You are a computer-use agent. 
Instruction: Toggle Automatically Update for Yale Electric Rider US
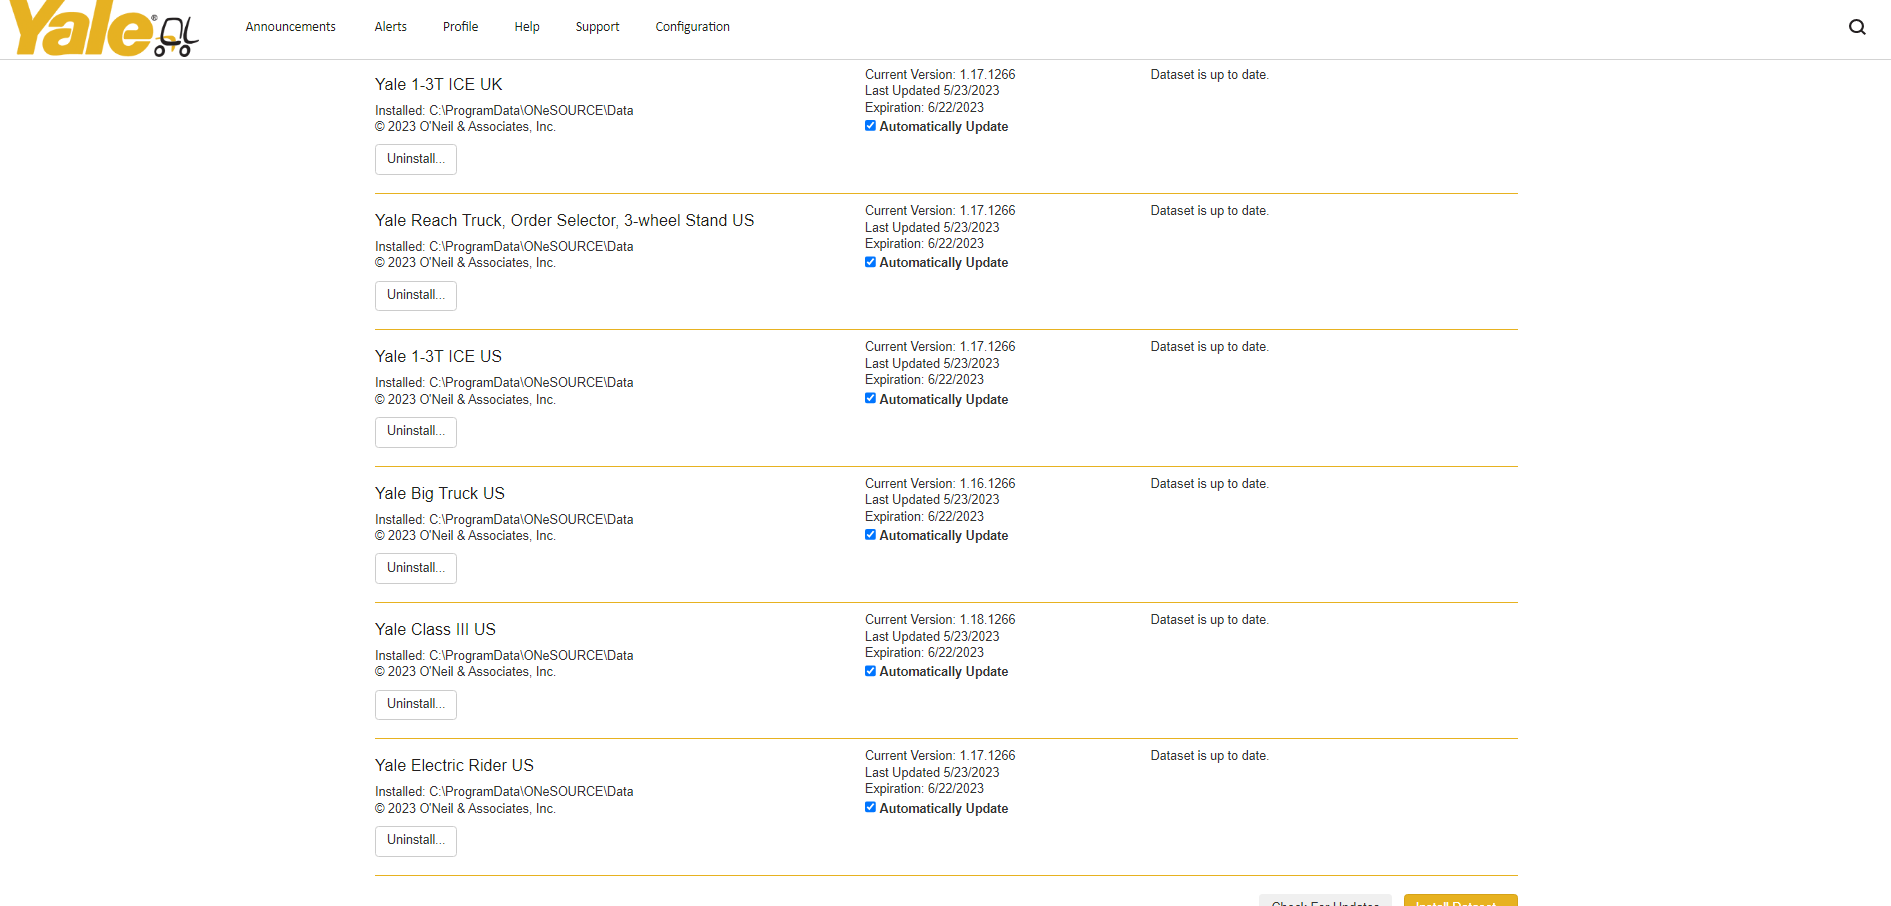coord(870,806)
